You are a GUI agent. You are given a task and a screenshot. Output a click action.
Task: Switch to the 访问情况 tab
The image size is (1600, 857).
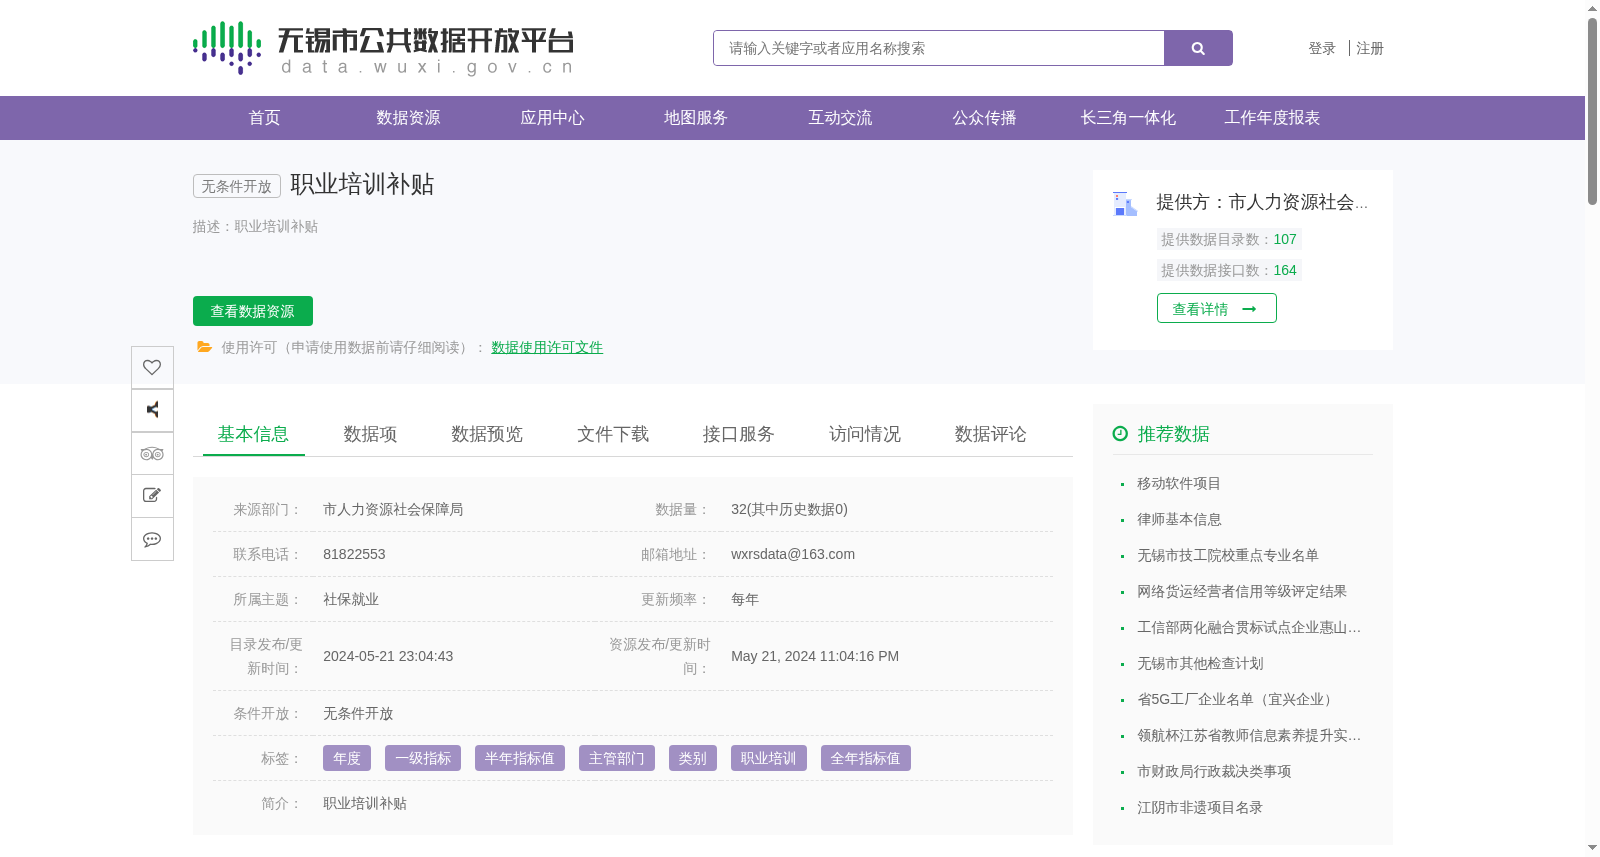(x=865, y=434)
